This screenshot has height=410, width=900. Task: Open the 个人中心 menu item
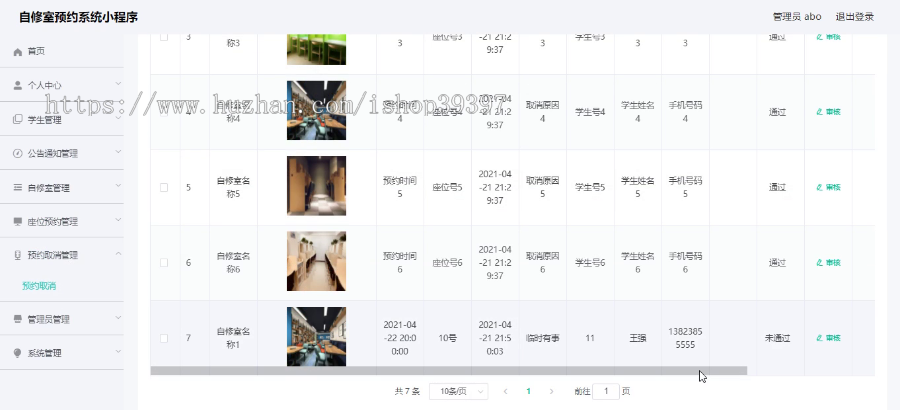coord(61,86)
